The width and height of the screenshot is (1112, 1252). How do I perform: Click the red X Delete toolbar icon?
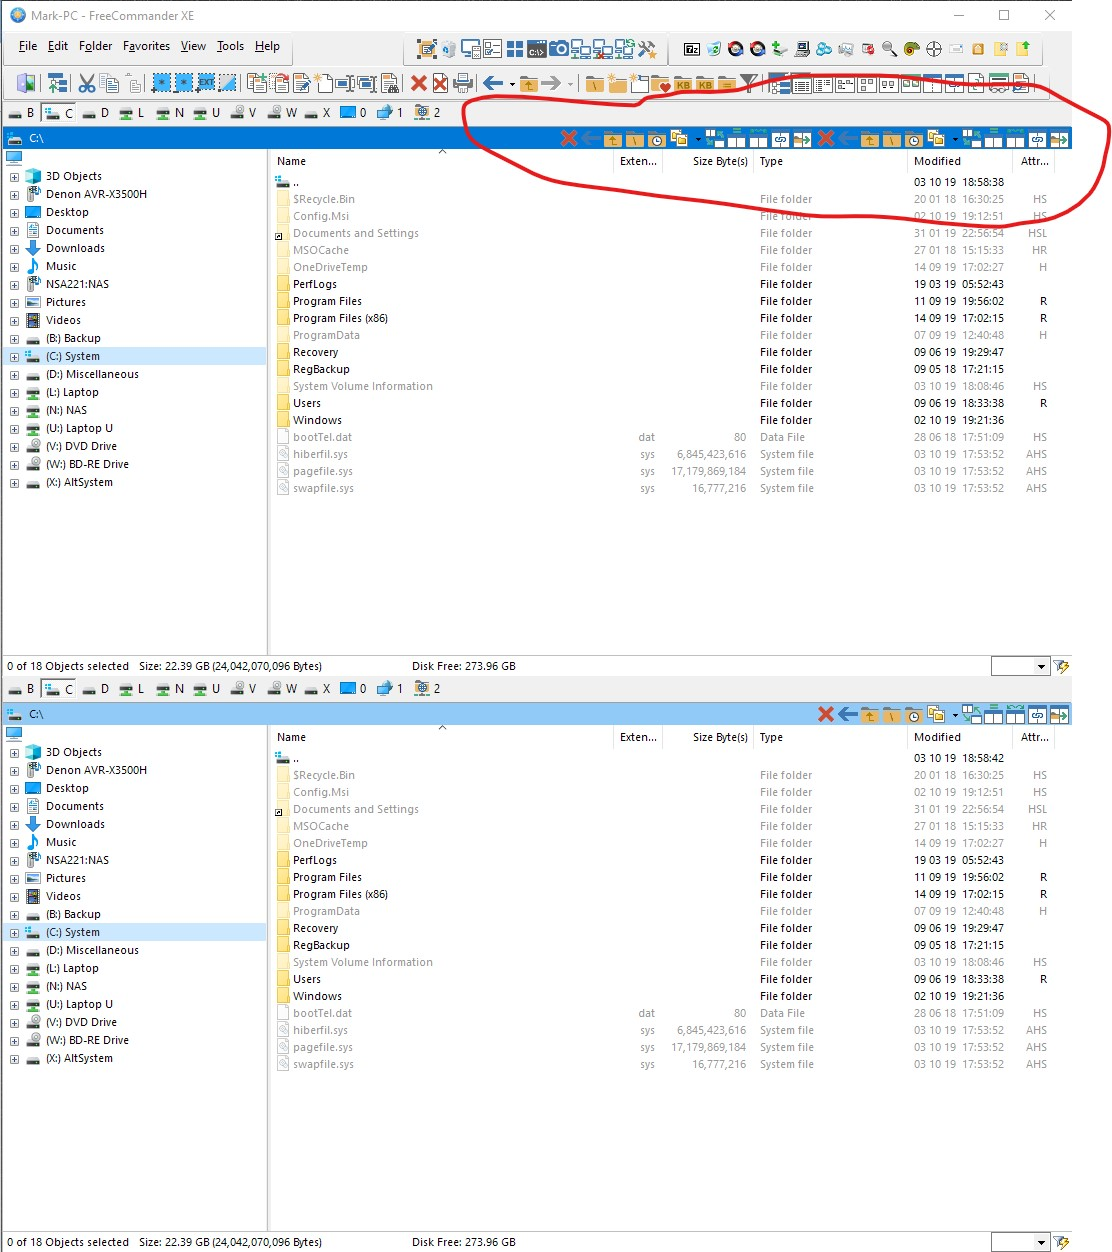click(419, 84)
